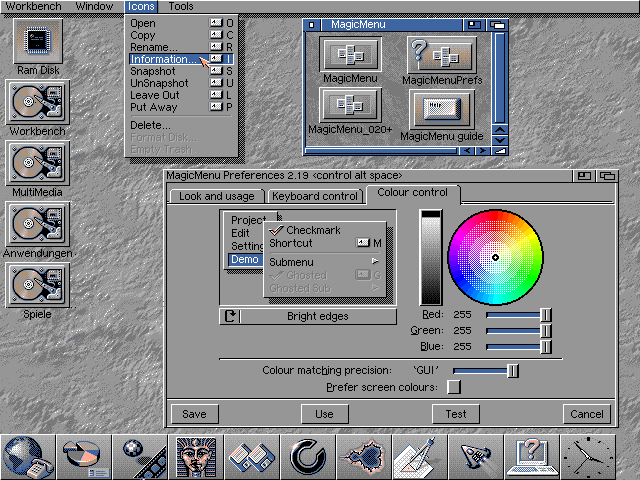Screen dimensions: 640x480
Task: Close the MagicMenu drawer window
Action: pos(311,25)
